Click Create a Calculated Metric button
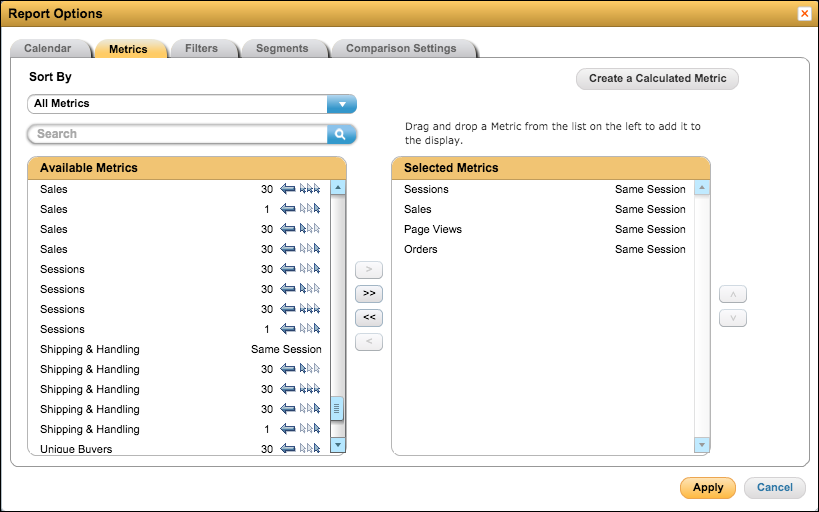819x512 pixels. click(x=658, y=79)
